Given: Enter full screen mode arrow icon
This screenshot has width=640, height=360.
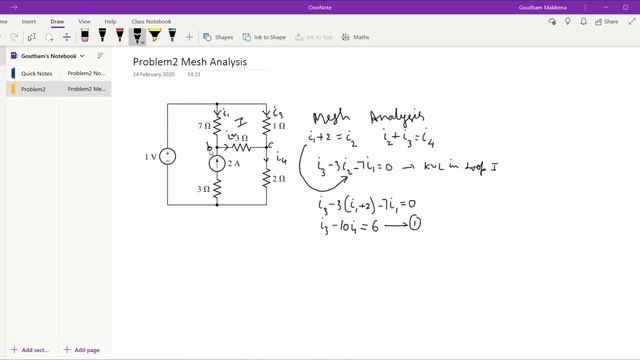Looking at the screenshot, I should point(632,22).
